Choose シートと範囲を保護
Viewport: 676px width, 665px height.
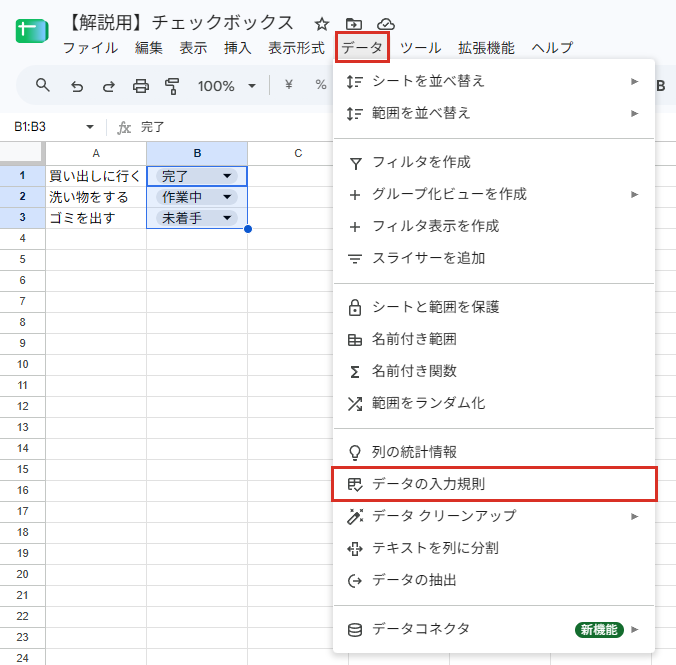pos(494,307)
